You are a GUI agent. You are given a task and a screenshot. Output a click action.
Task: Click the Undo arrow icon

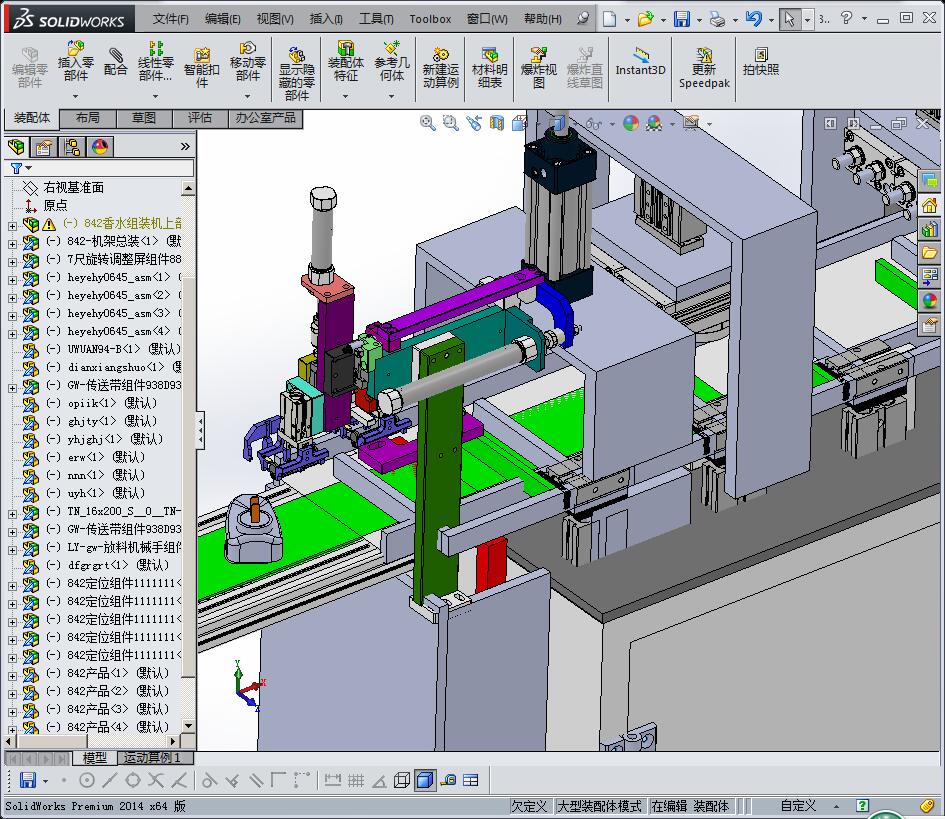pyautogui.click(x=753, y=19)
